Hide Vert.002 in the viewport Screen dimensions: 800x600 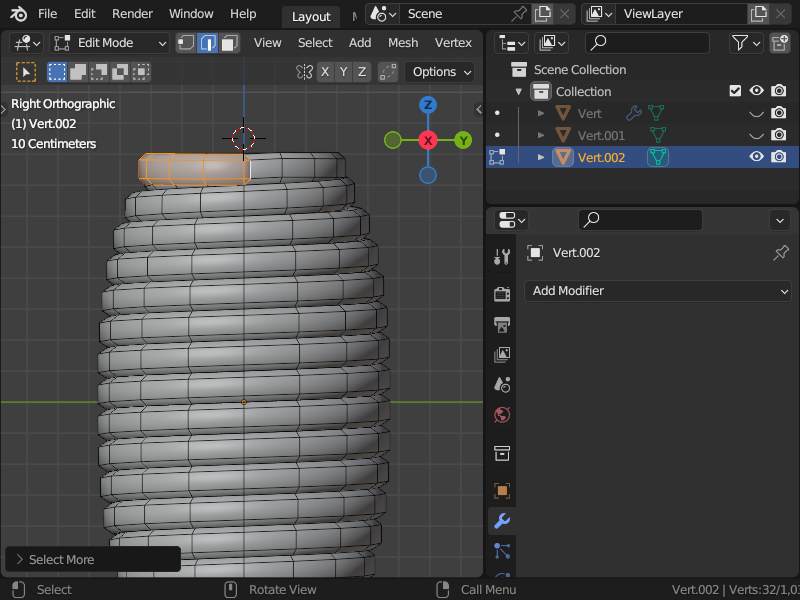(x=756, y=157)
